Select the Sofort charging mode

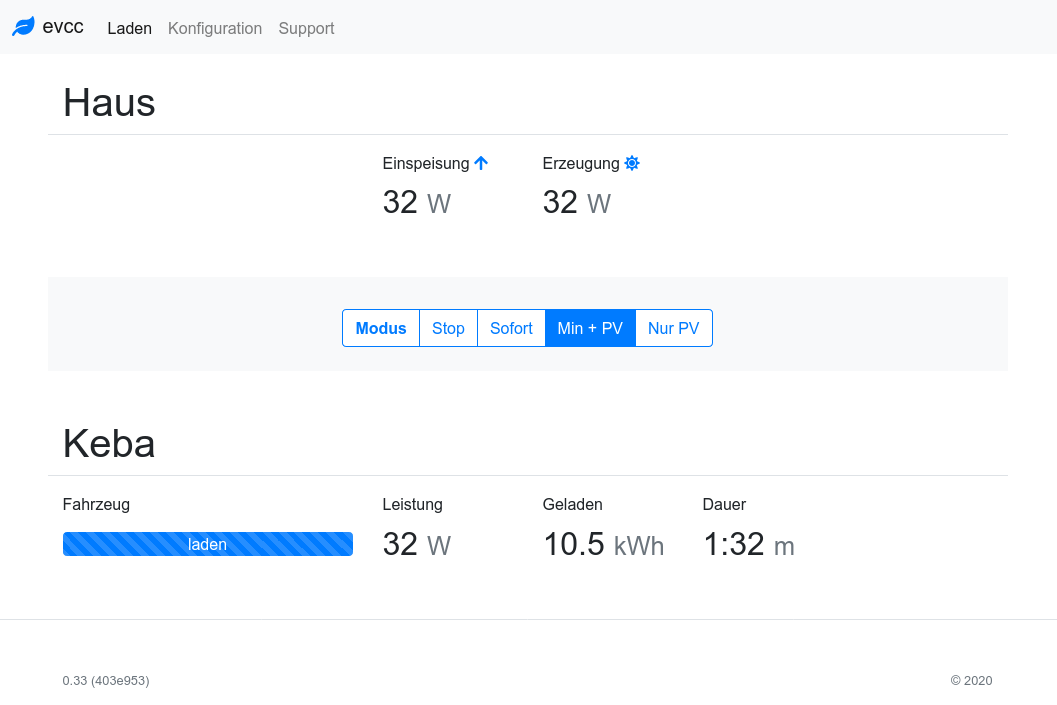(511, 328)
